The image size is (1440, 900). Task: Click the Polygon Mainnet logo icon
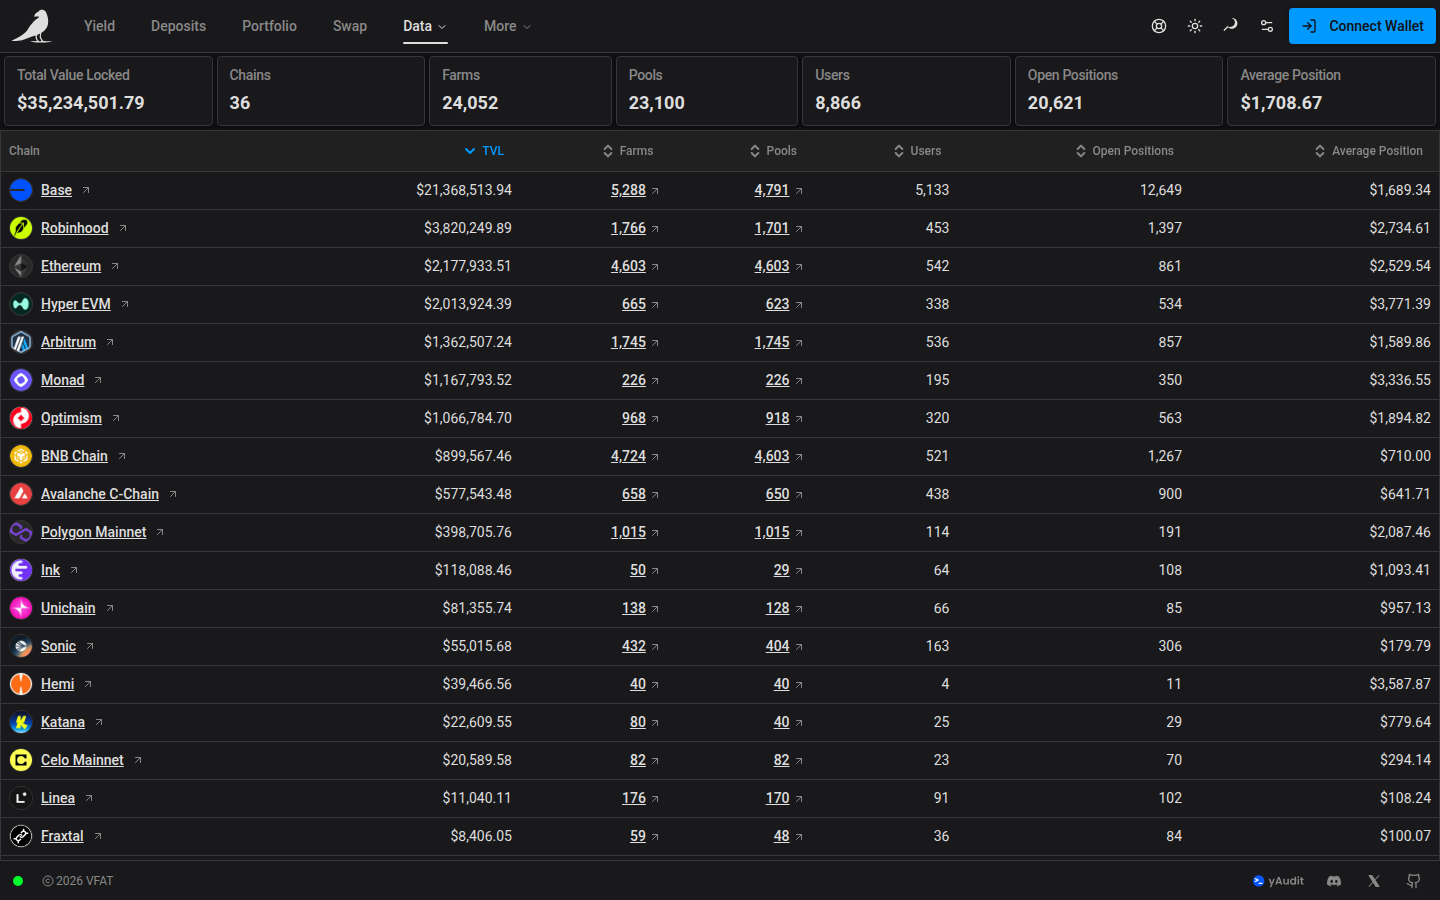click(21, 532)
